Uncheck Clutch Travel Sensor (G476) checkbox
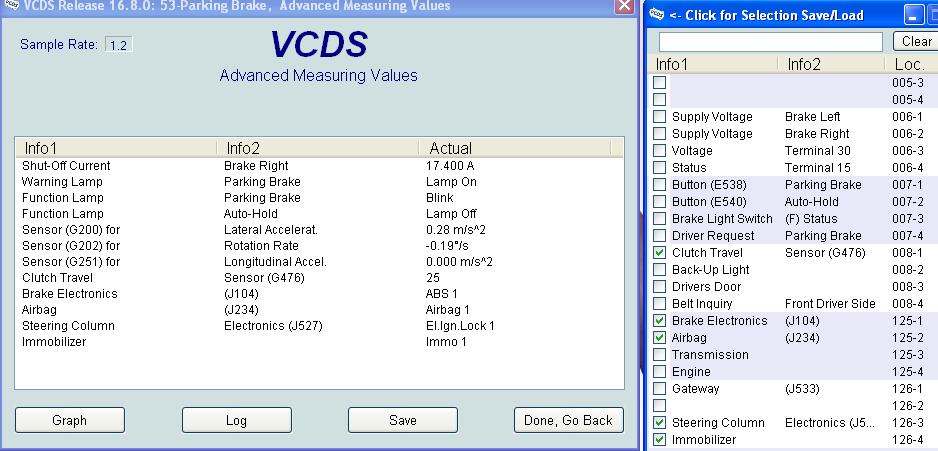The width and height of the screenshot is (938, 451). click(659, 252)
